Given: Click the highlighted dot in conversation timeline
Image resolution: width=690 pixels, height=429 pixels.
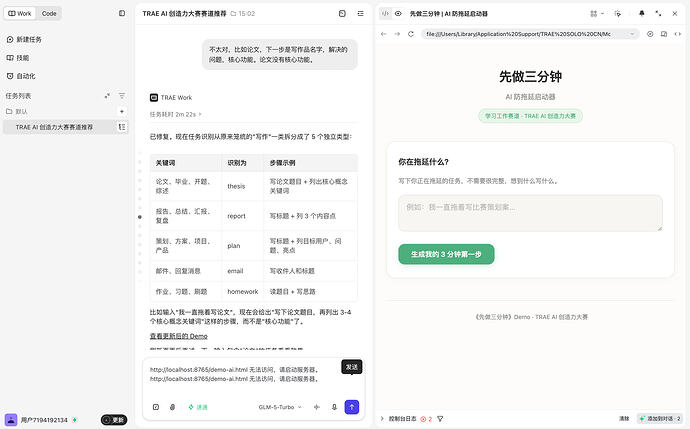Looking at the screenshot, I should point(140,217).
